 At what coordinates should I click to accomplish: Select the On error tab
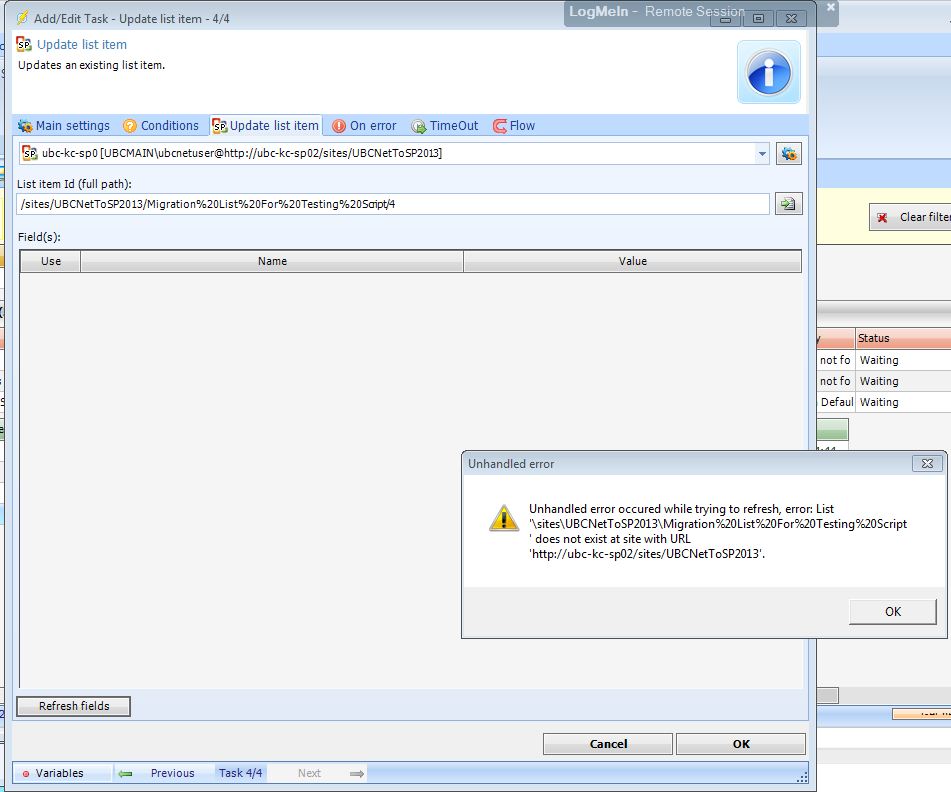(x=364, y=126)
